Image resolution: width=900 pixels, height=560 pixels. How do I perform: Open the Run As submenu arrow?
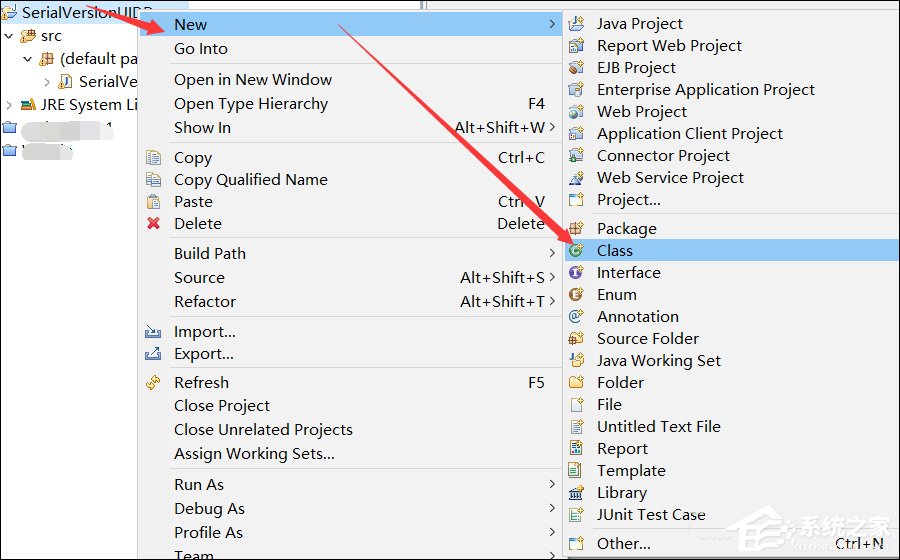click(x=552, y=484)
